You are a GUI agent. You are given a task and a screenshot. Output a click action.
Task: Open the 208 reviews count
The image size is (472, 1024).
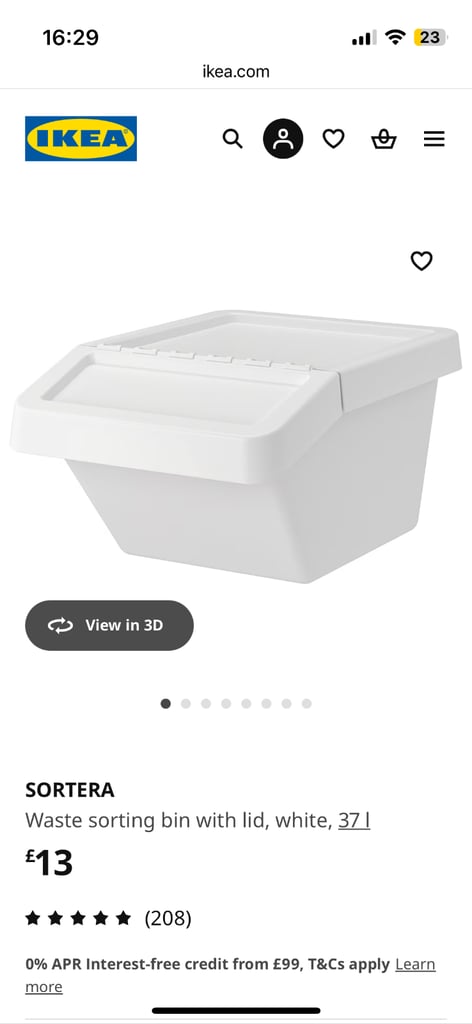point(168,919)
